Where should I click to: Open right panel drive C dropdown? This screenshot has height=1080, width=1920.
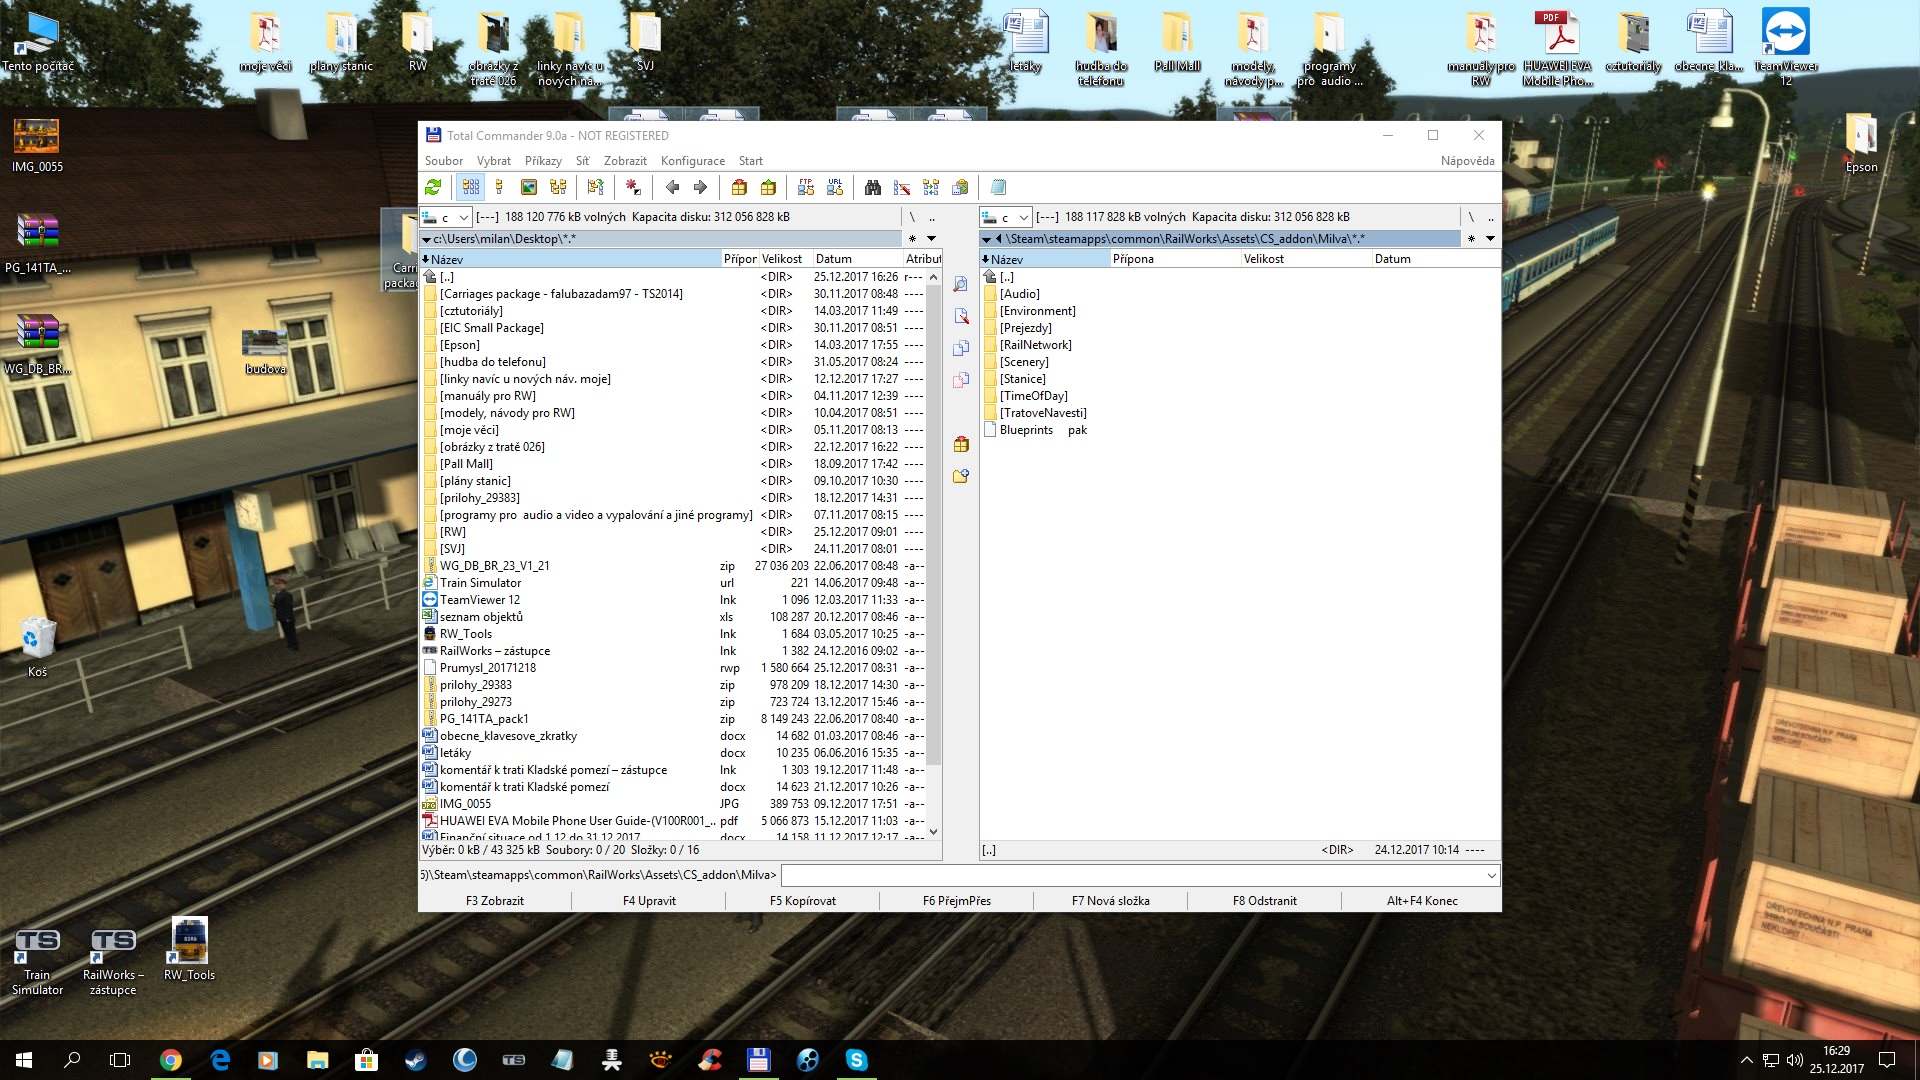click(1006, 217)
